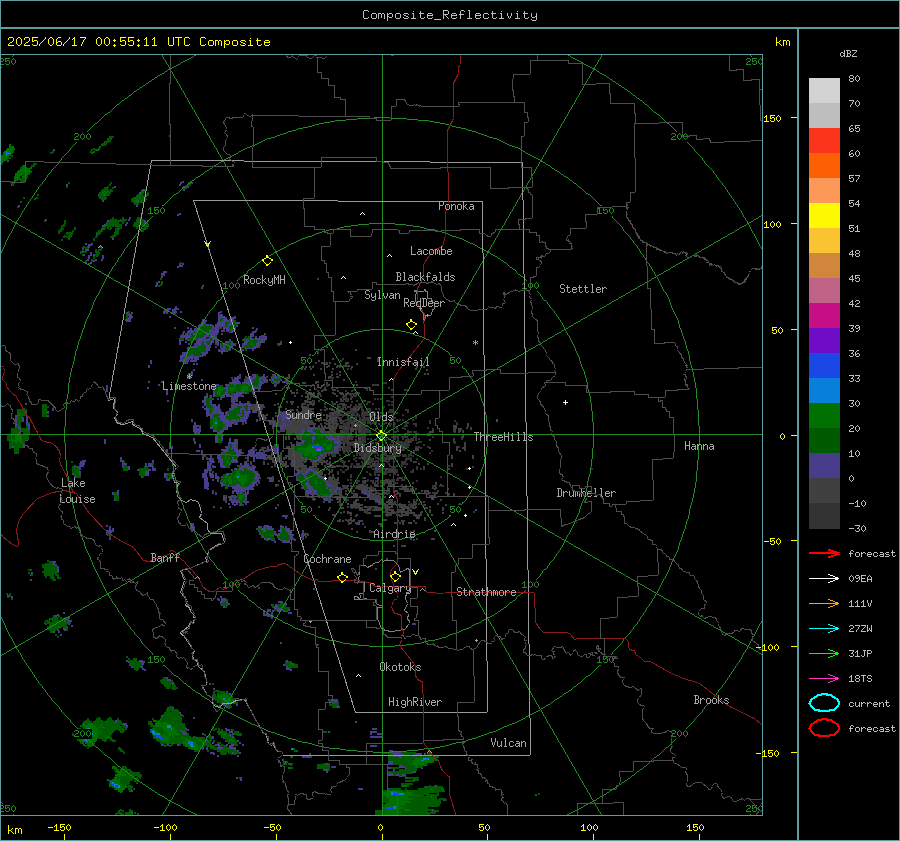This screenshot has width=900, height=841.
Task: Click the HighRiver label
Action: click(x=414, y=702)
